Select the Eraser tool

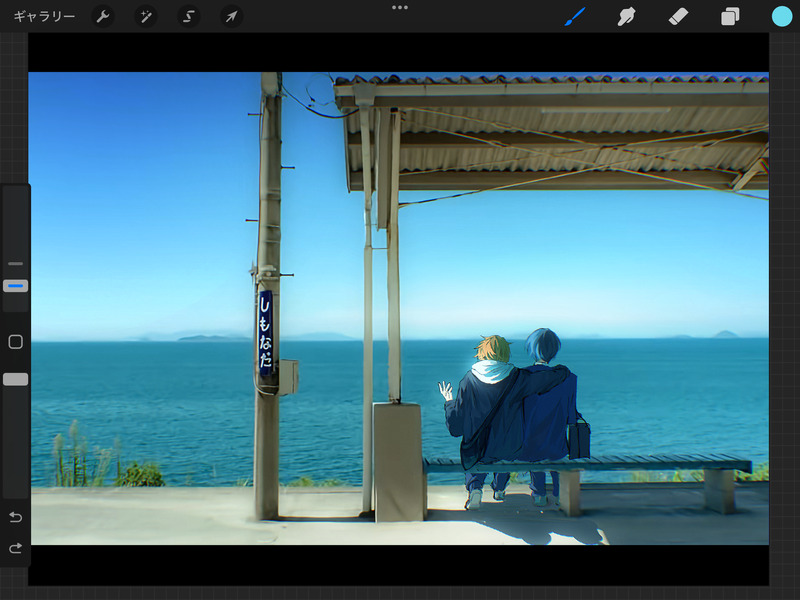tap(678, 16)
